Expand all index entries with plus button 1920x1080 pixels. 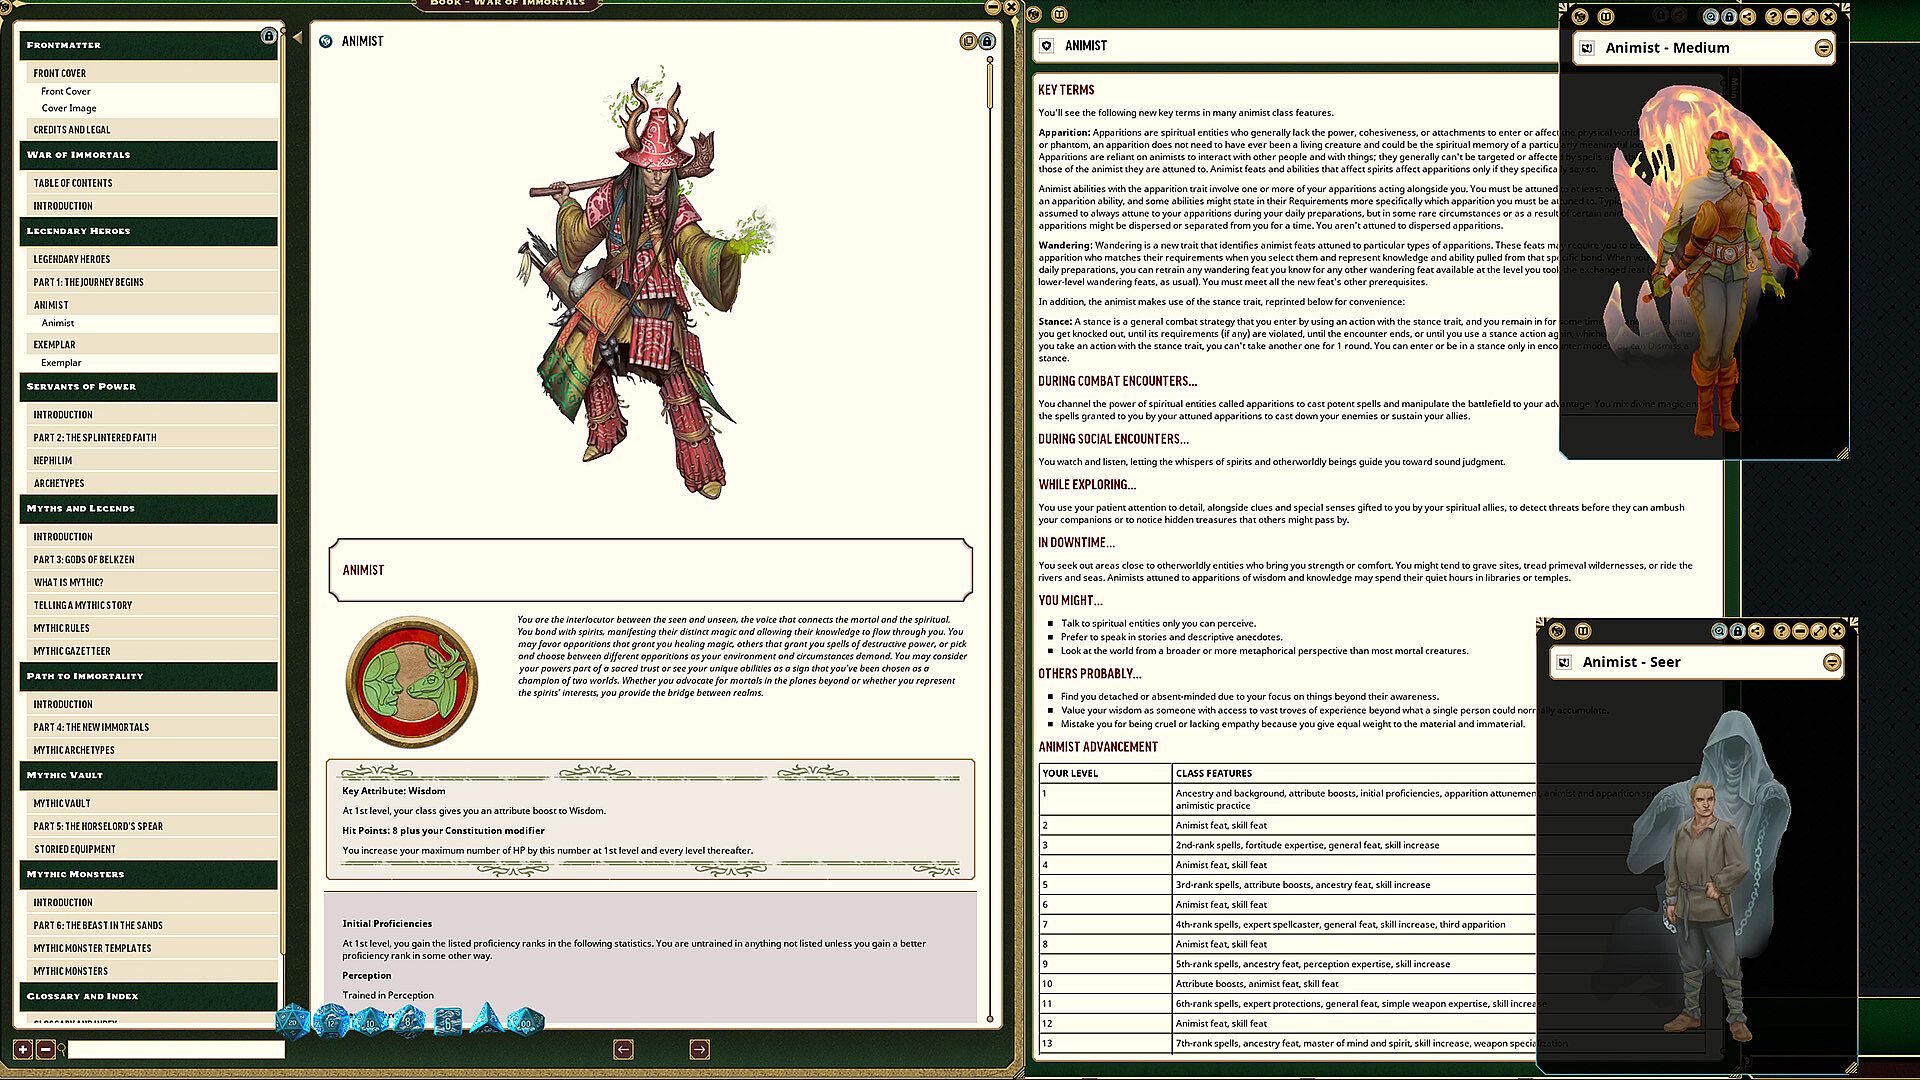[23, 1049]
